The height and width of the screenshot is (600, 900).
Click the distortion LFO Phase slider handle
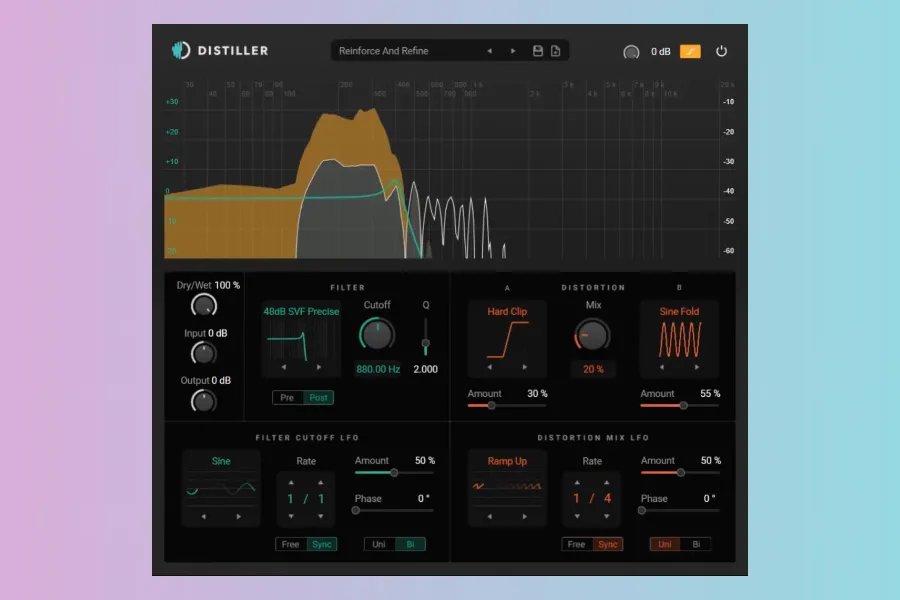[642, 510]
